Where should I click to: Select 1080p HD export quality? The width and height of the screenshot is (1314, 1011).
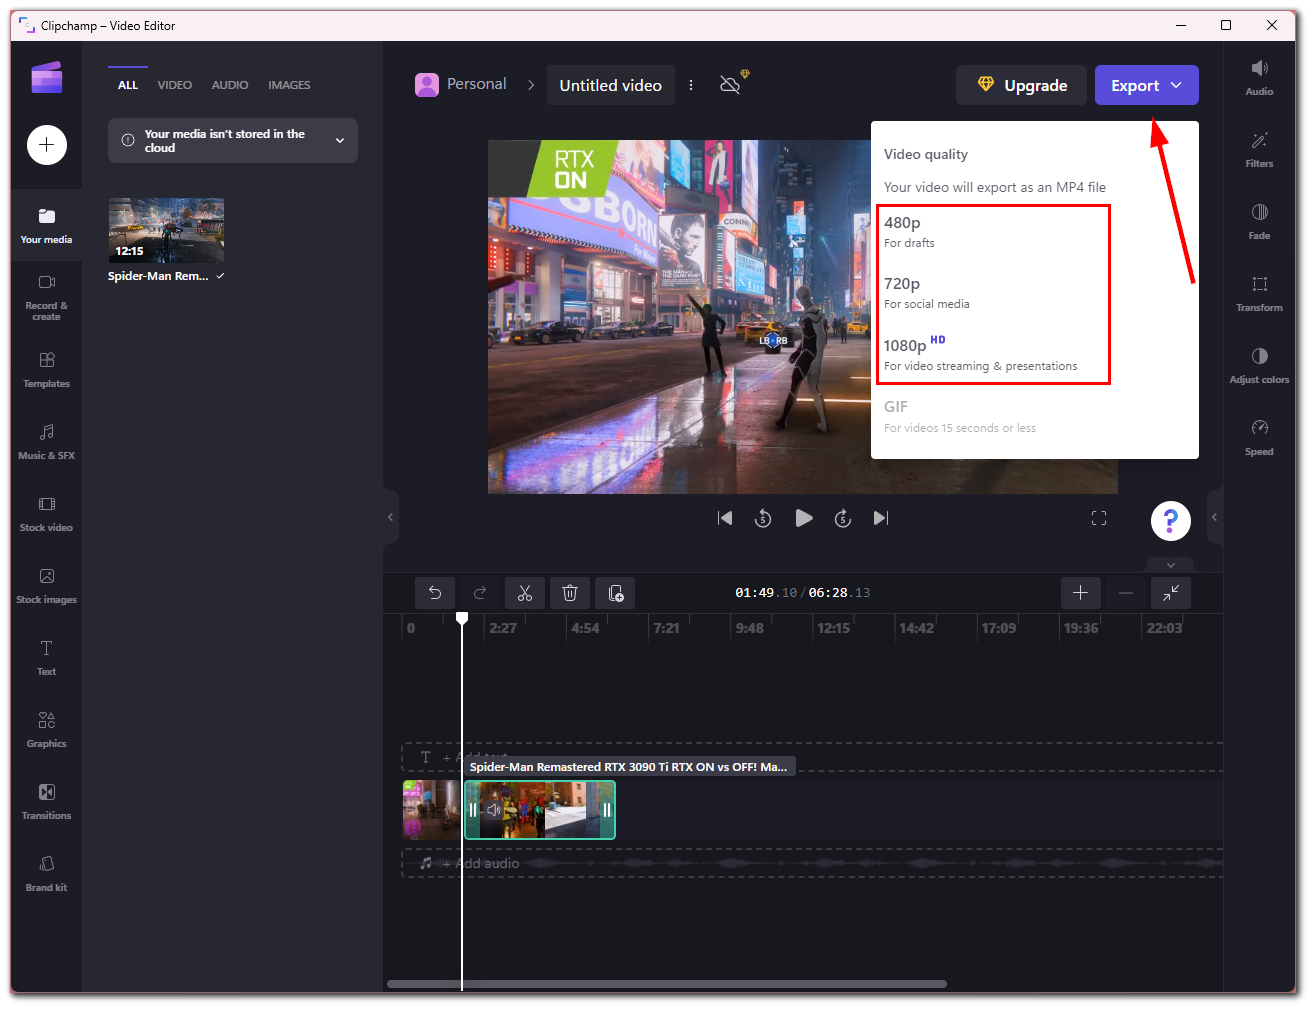[x=993, y=354]
